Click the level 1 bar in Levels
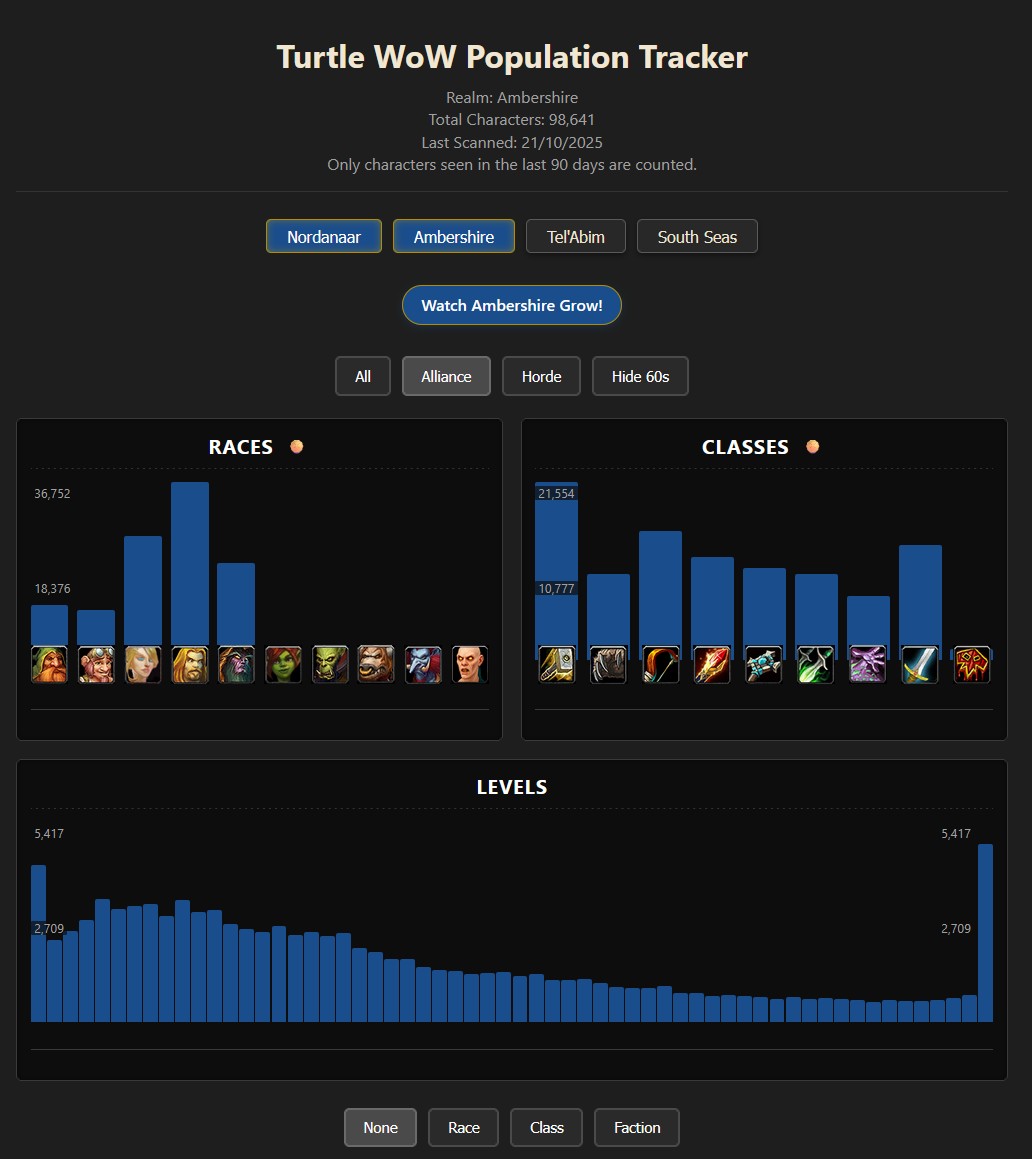 [38, 943]
